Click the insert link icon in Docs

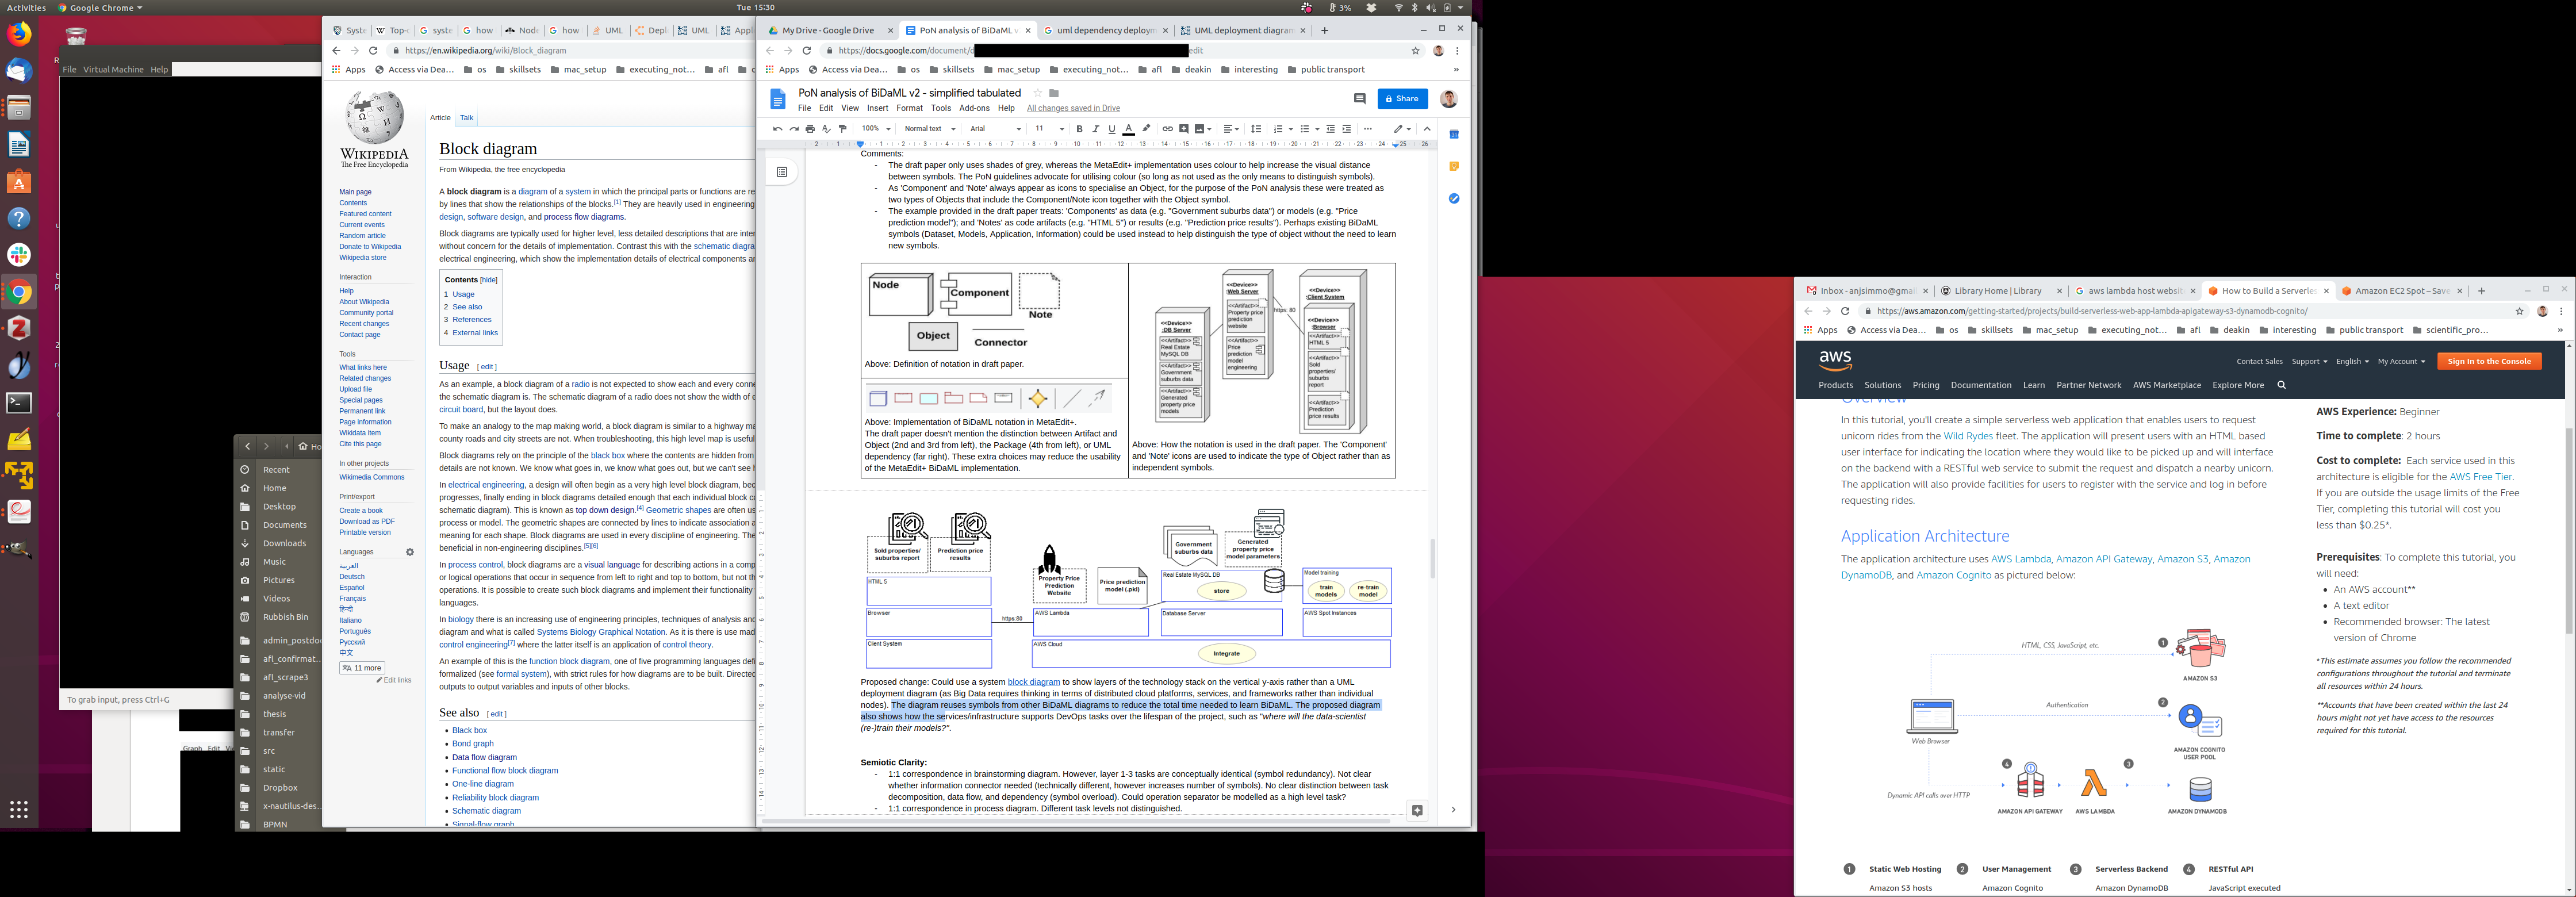click(x=1167, y=129)
